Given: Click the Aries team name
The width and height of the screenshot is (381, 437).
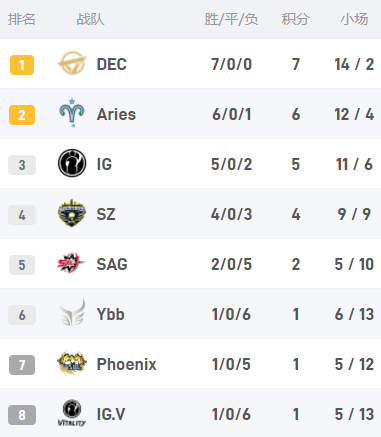Looking at the screenshot, I should tap(116, 114).
